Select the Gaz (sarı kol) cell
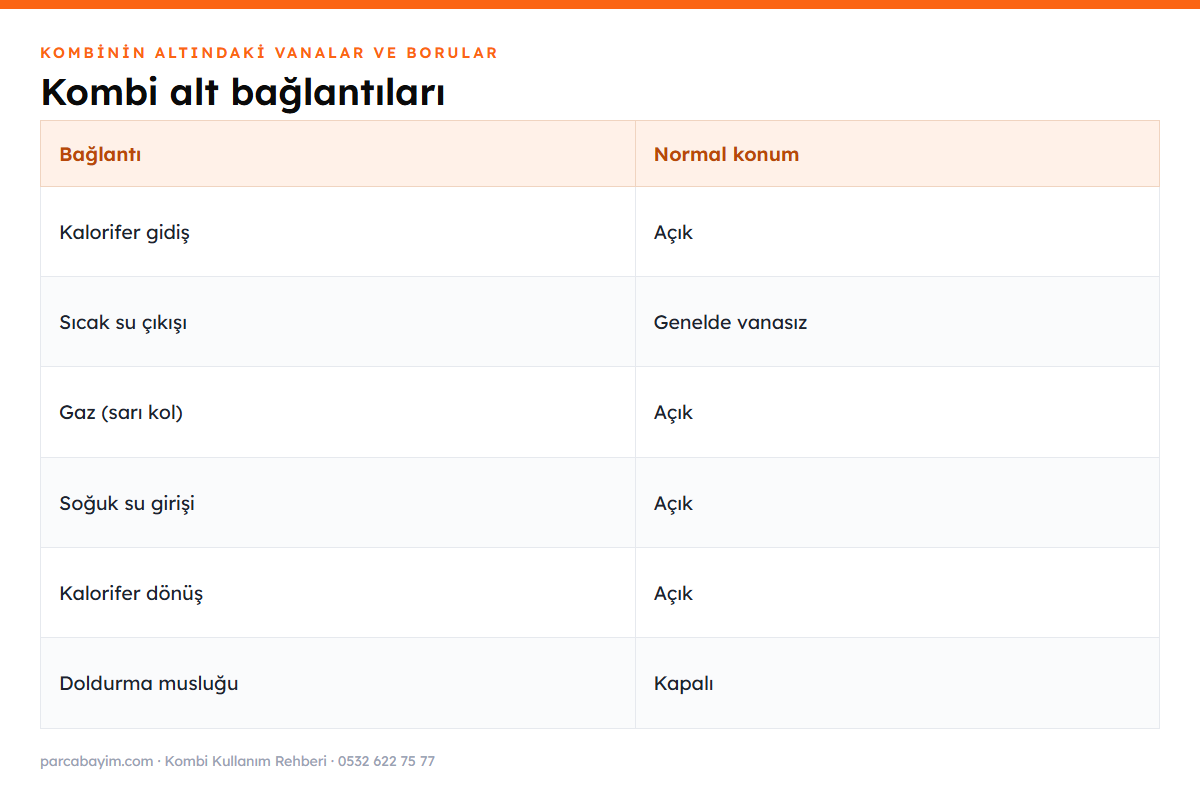The width and height of the screenshot is (1200, 800). coord(338,412)
